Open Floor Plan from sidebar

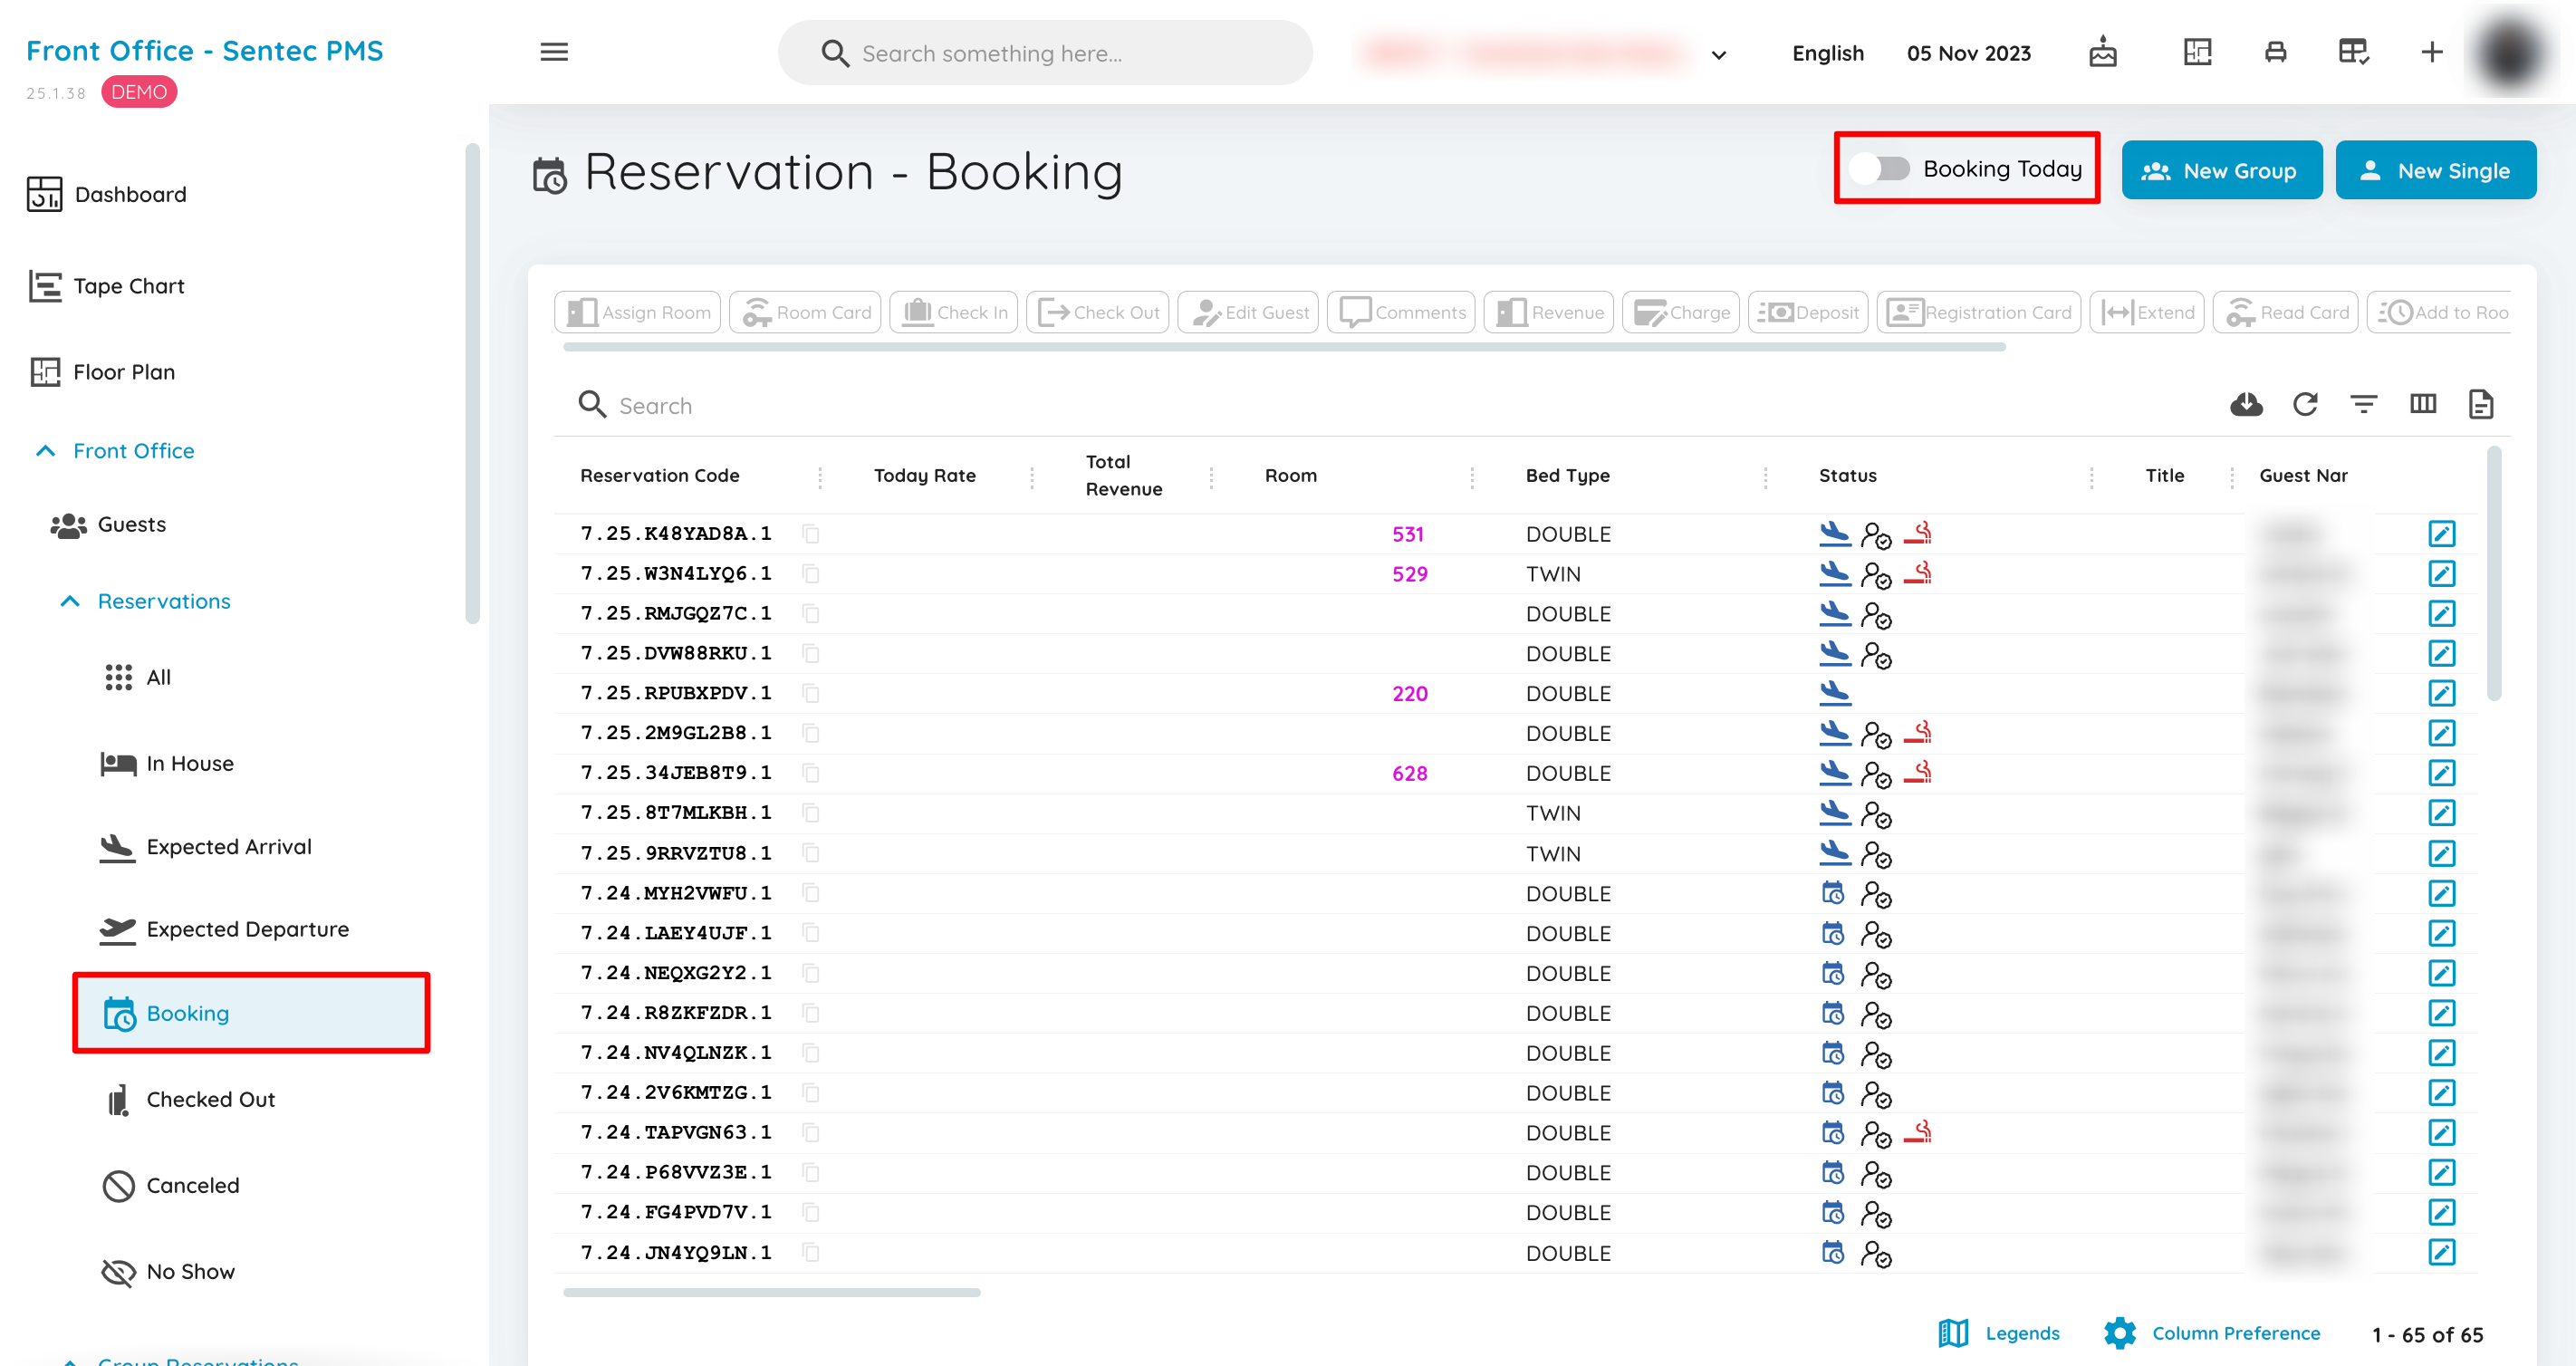coord(101,372)
